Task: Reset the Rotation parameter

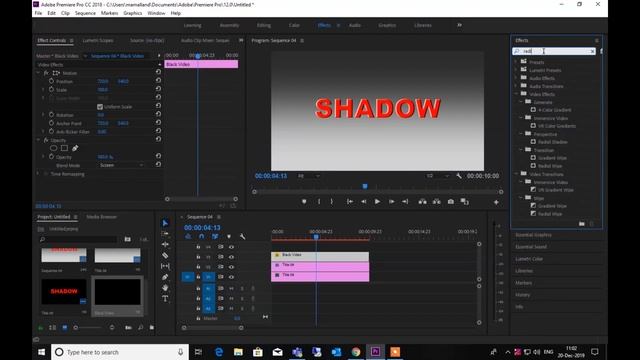Action: click(x=158, y=114)
